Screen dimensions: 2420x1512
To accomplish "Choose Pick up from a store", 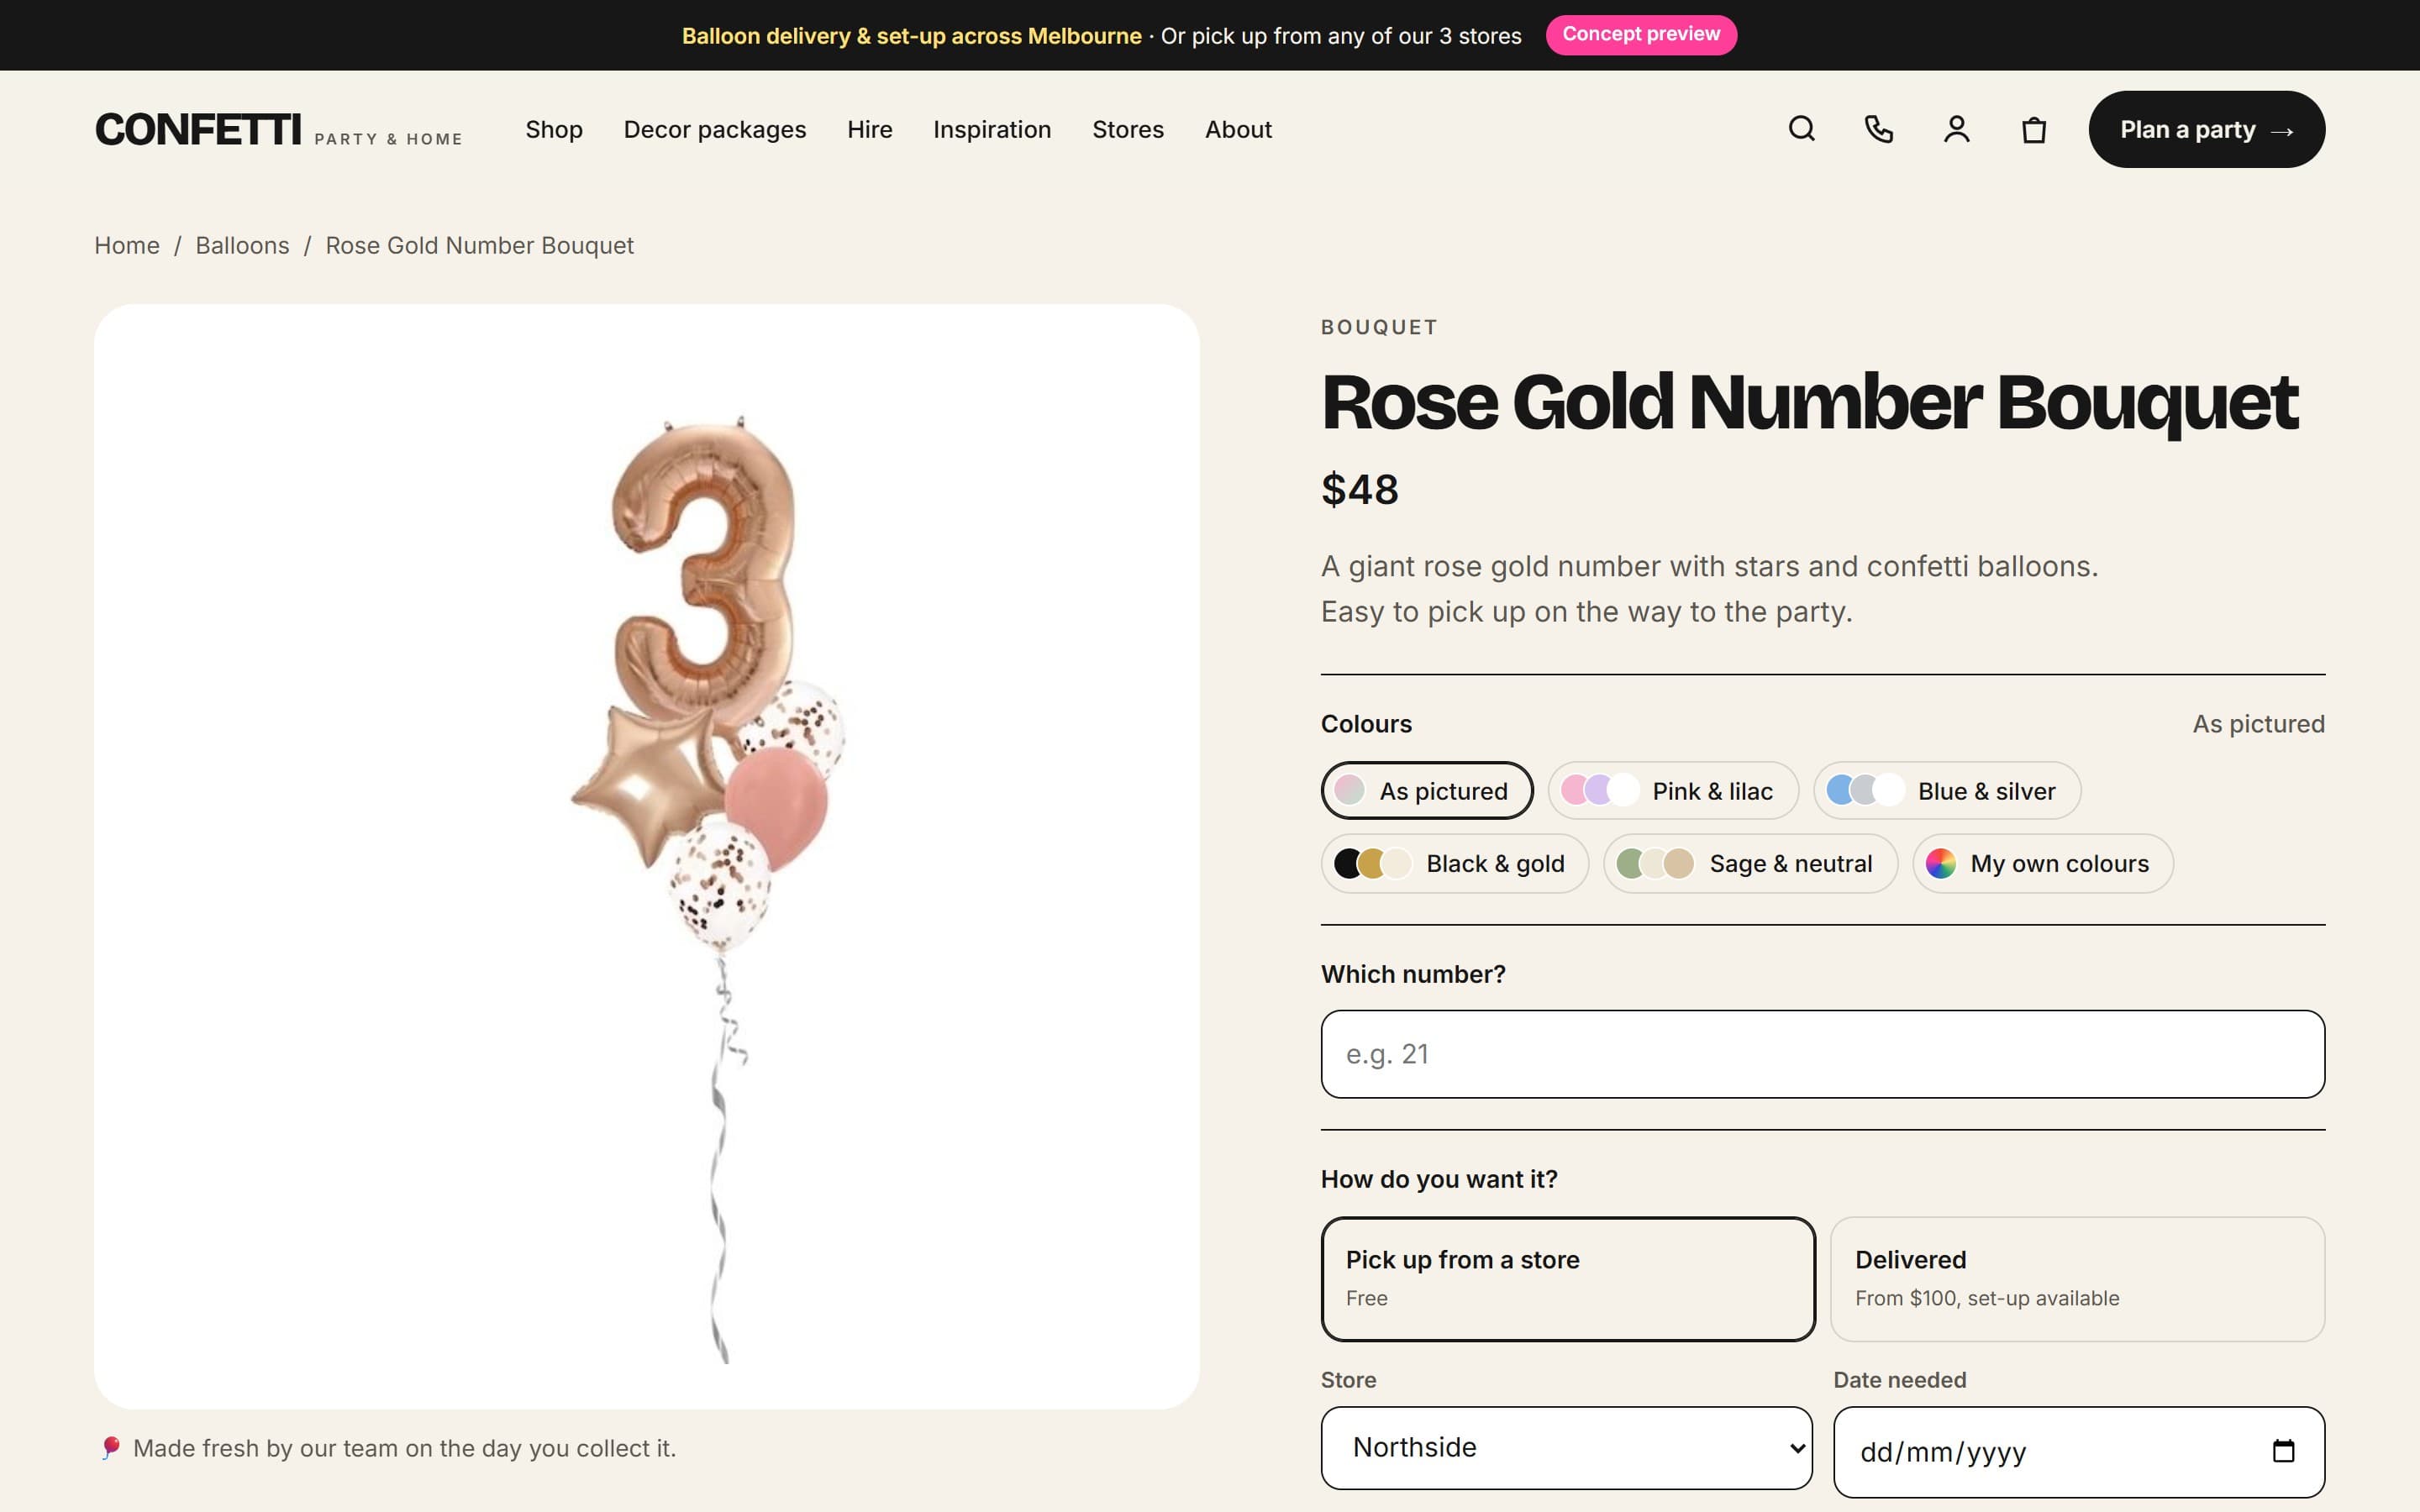I will point(1567,1278).
